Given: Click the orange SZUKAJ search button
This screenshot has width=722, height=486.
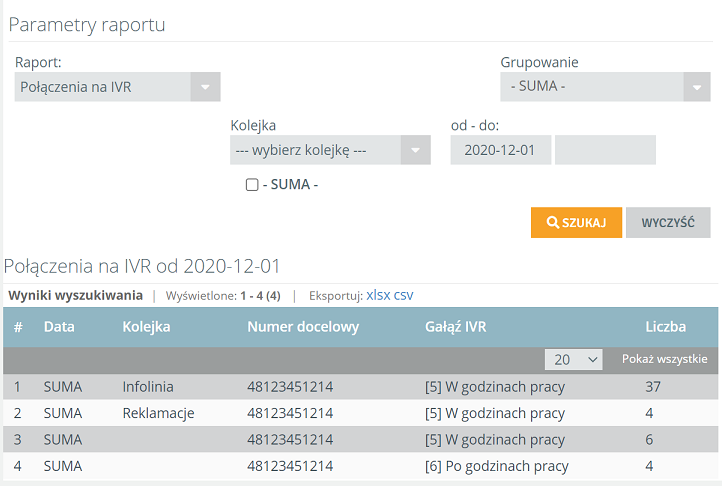Looking at the screenshot, I should [x=576, y=223].
